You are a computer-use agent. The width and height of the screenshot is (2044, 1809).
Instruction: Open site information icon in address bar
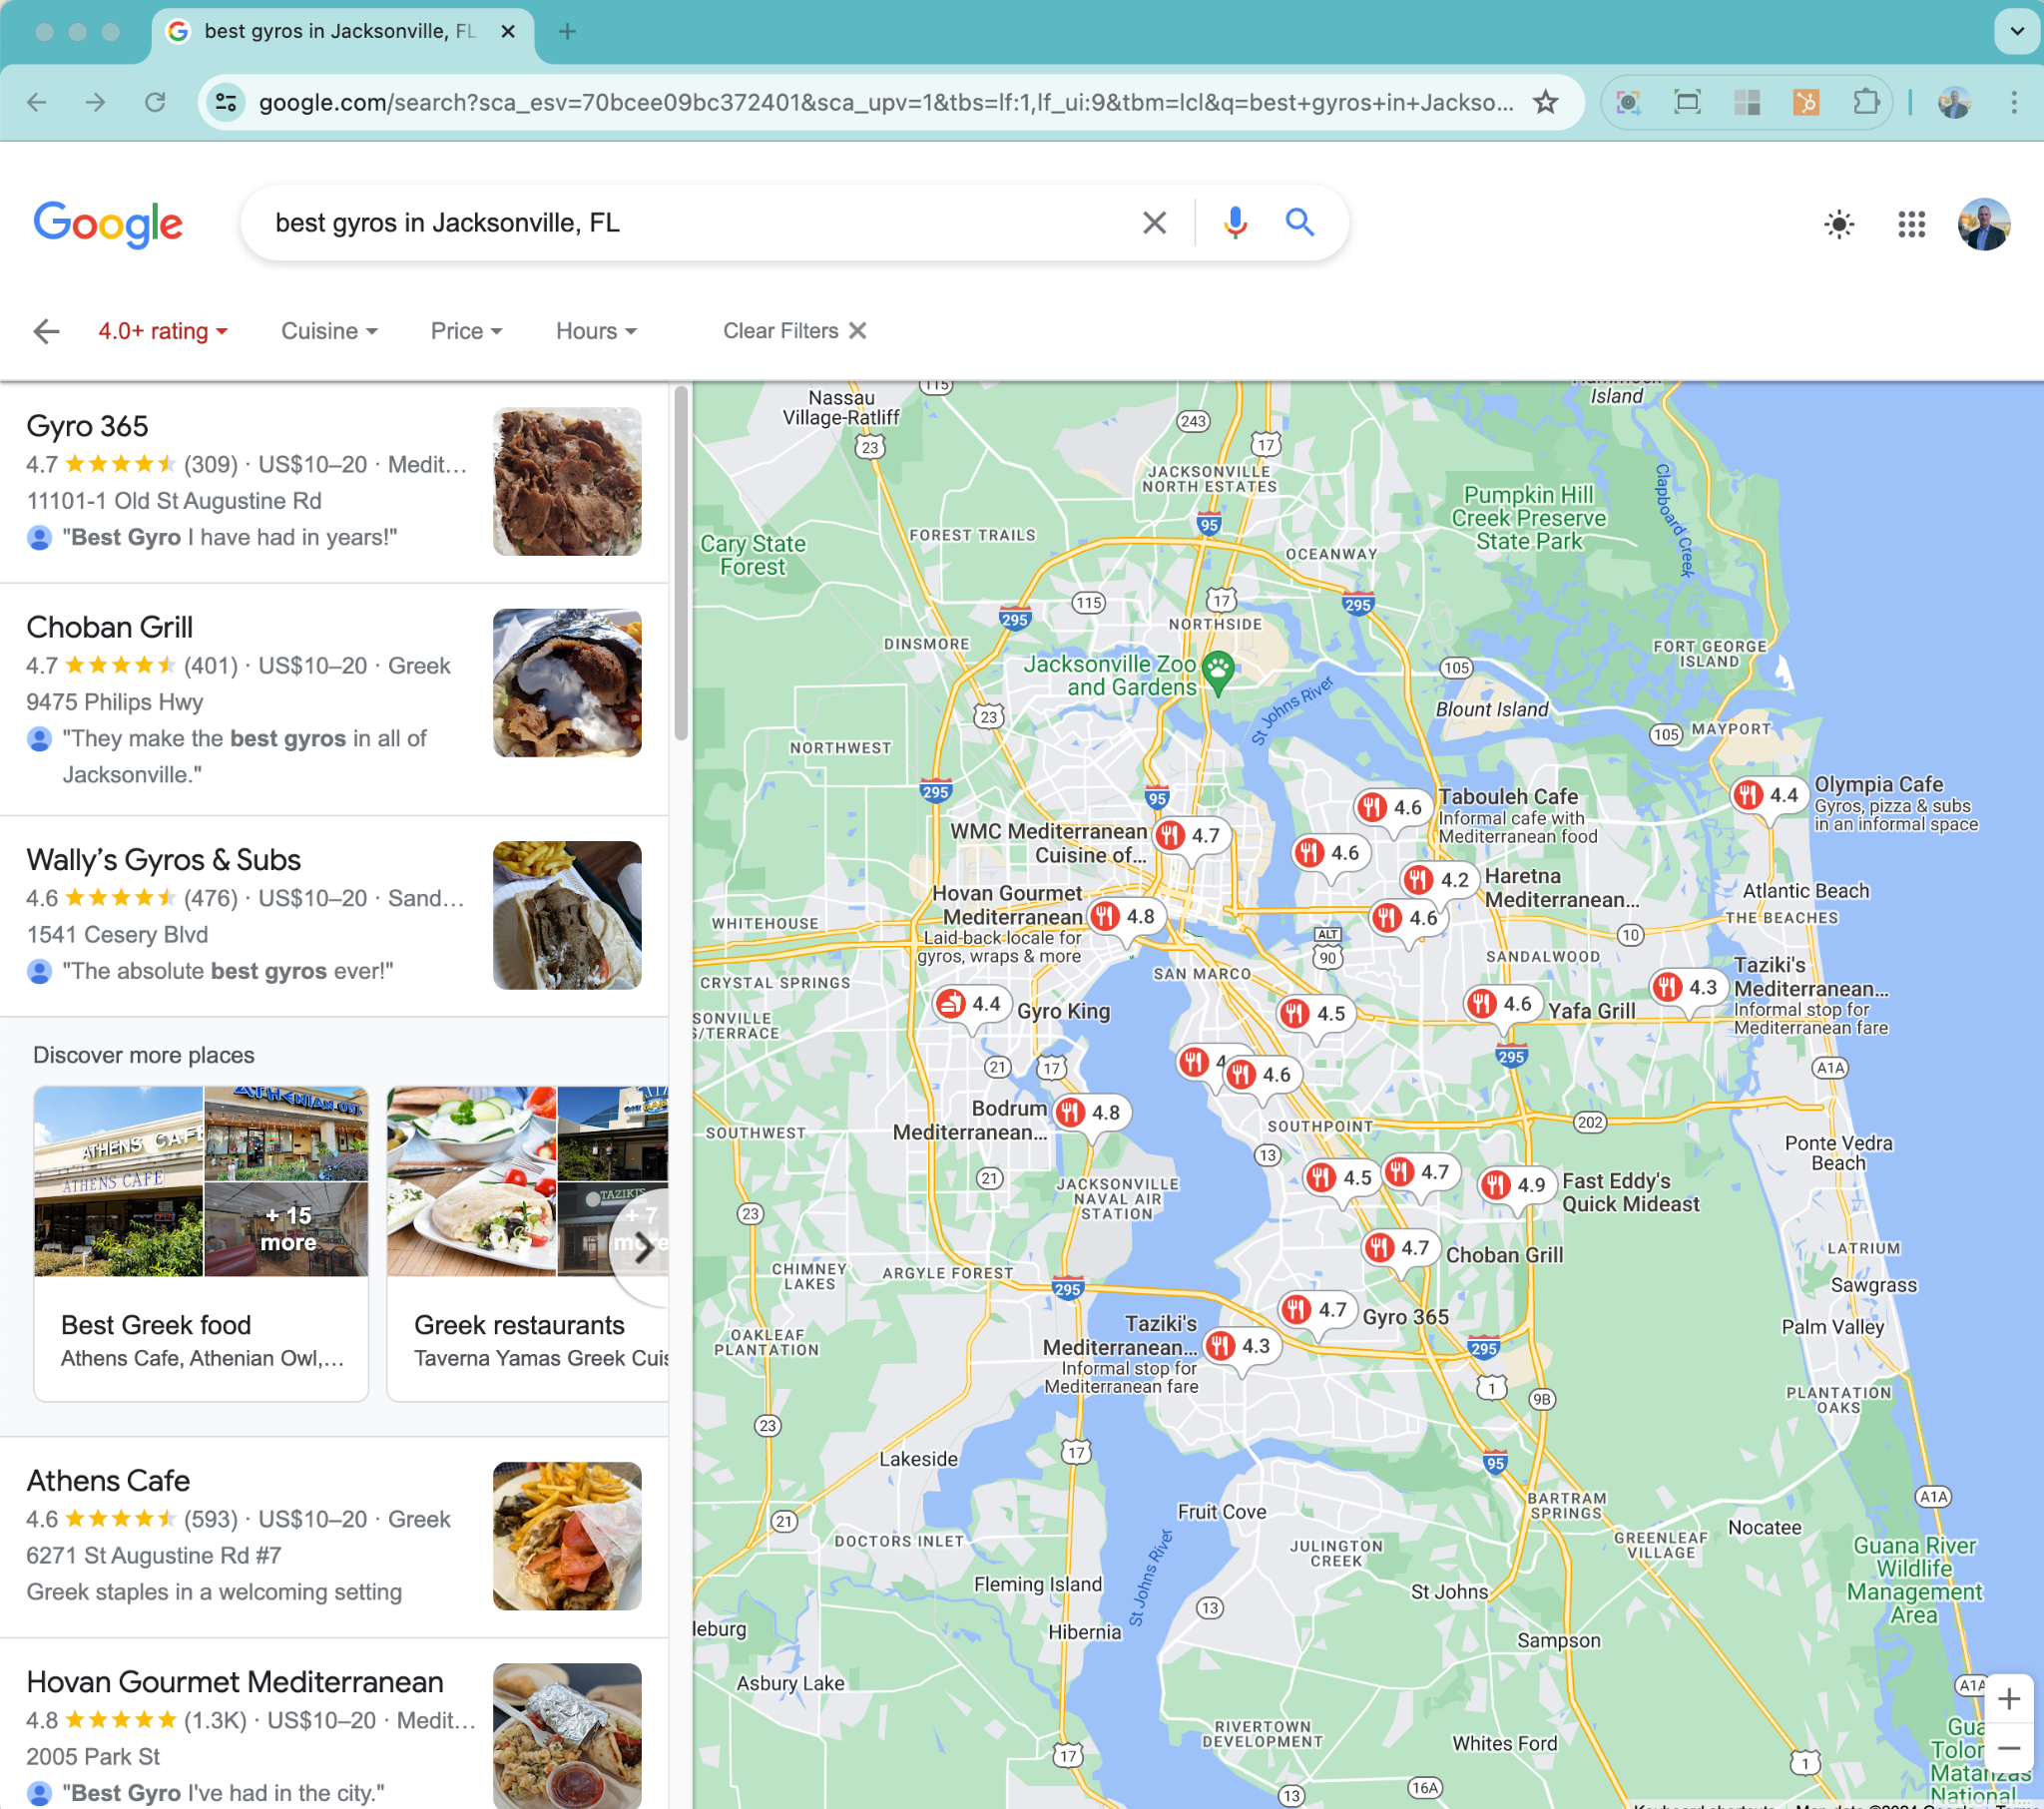(227, 102)
